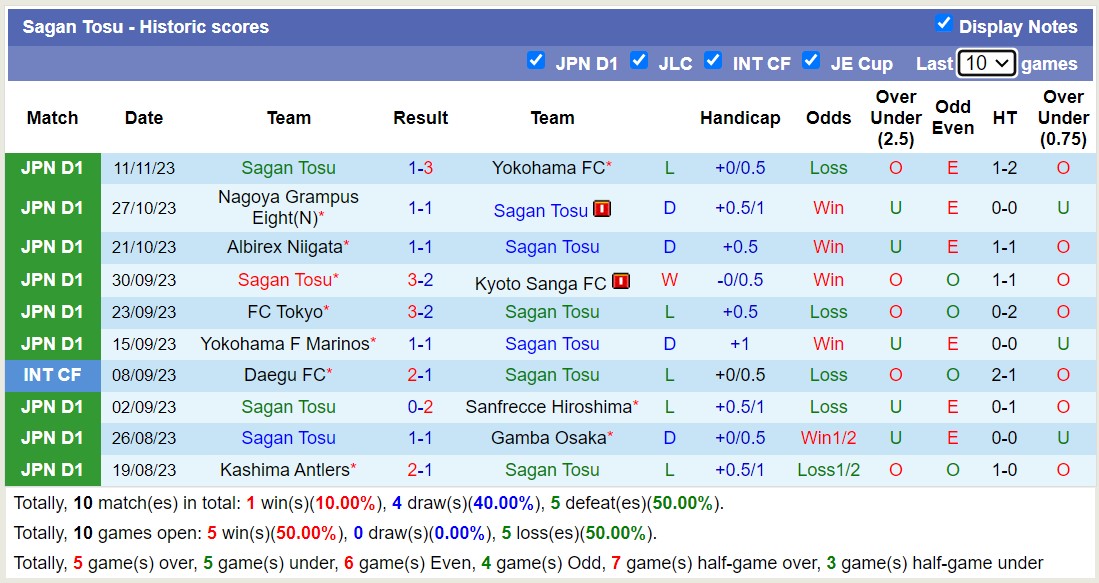The height and width of the screenshot is (583, 1099).
Task: Click the Odds column header
Action: (828, 118)
